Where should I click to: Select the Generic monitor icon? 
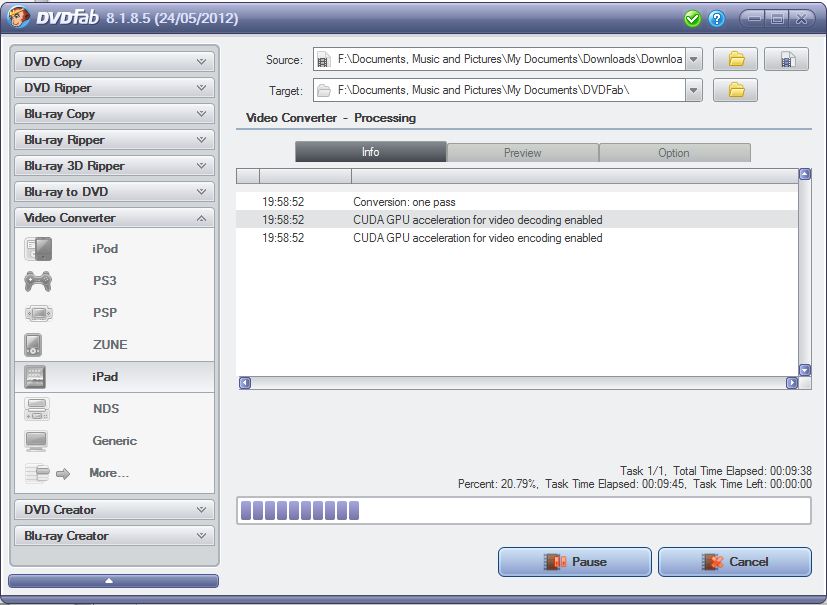click(36, 441)
